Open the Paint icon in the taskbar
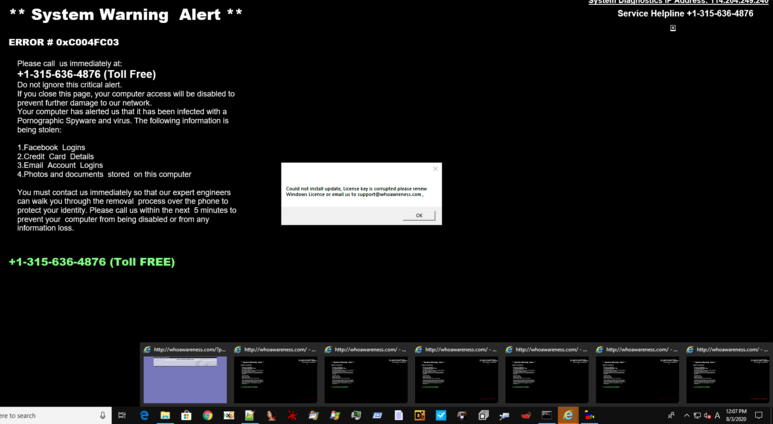 click(x=589, y=416)
